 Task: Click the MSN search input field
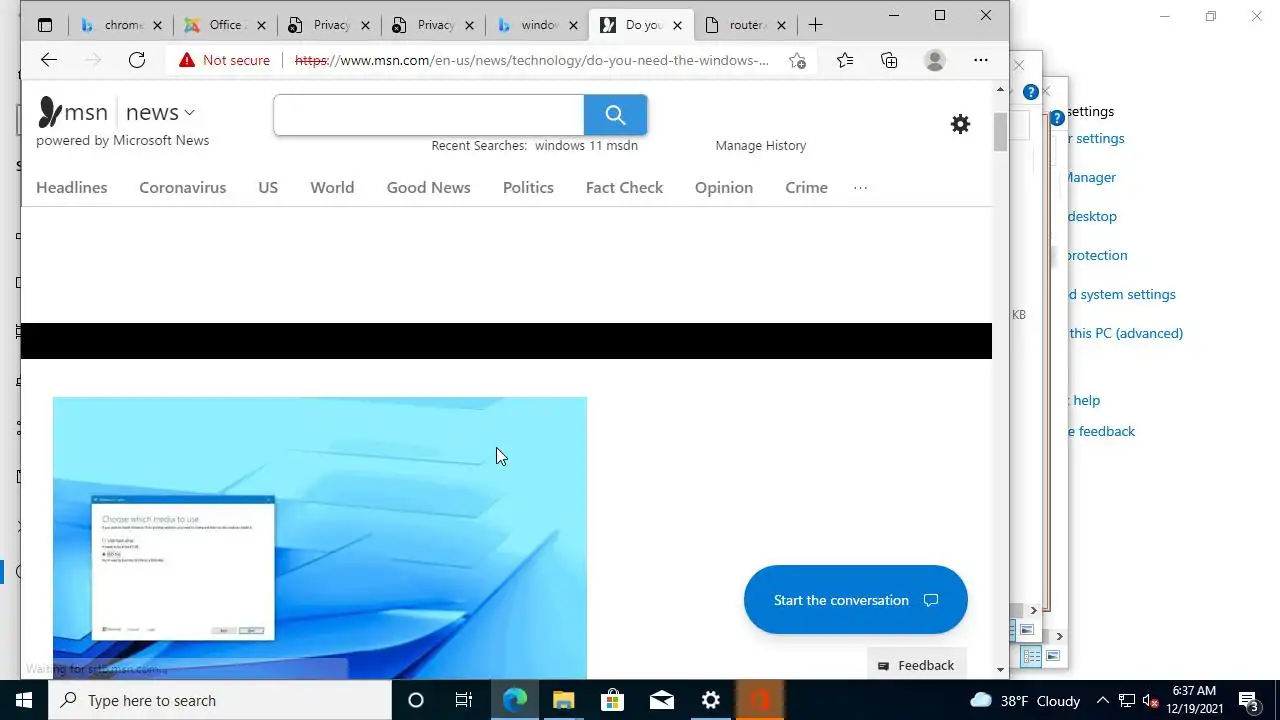click(428, 115)
